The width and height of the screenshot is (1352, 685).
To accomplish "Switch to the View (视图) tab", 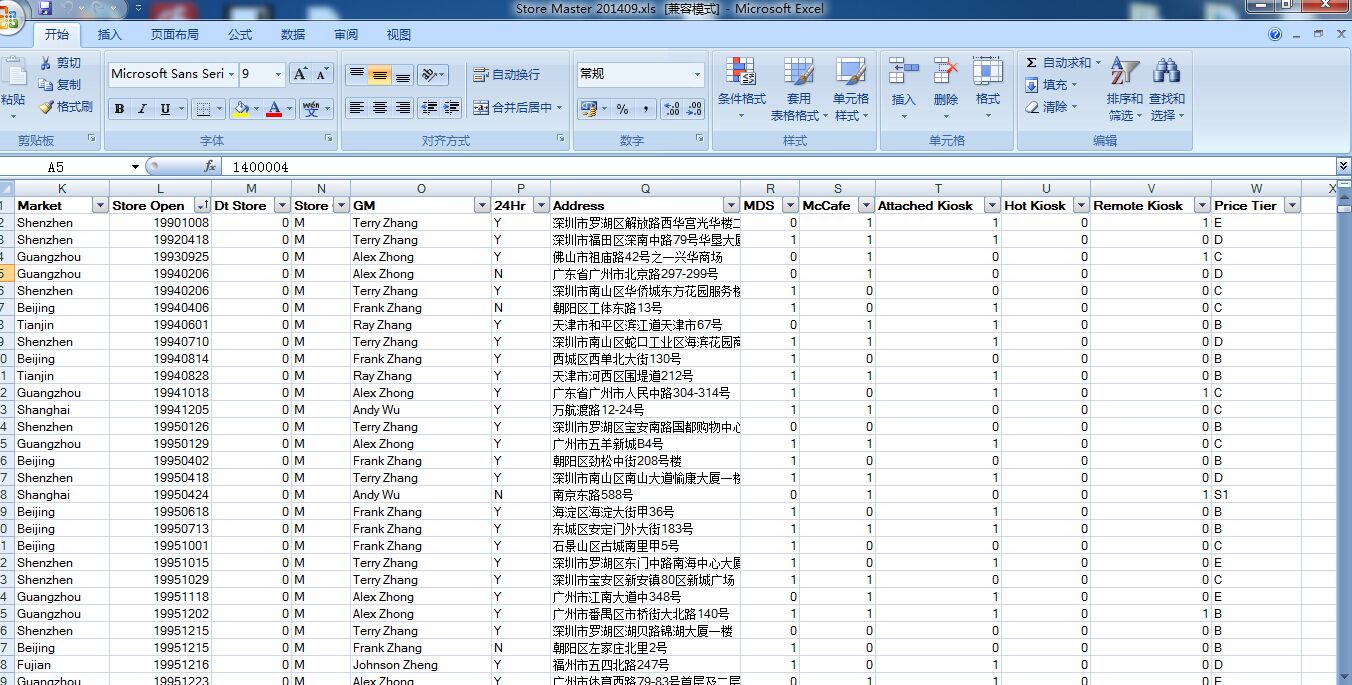I will click(399, 35).
